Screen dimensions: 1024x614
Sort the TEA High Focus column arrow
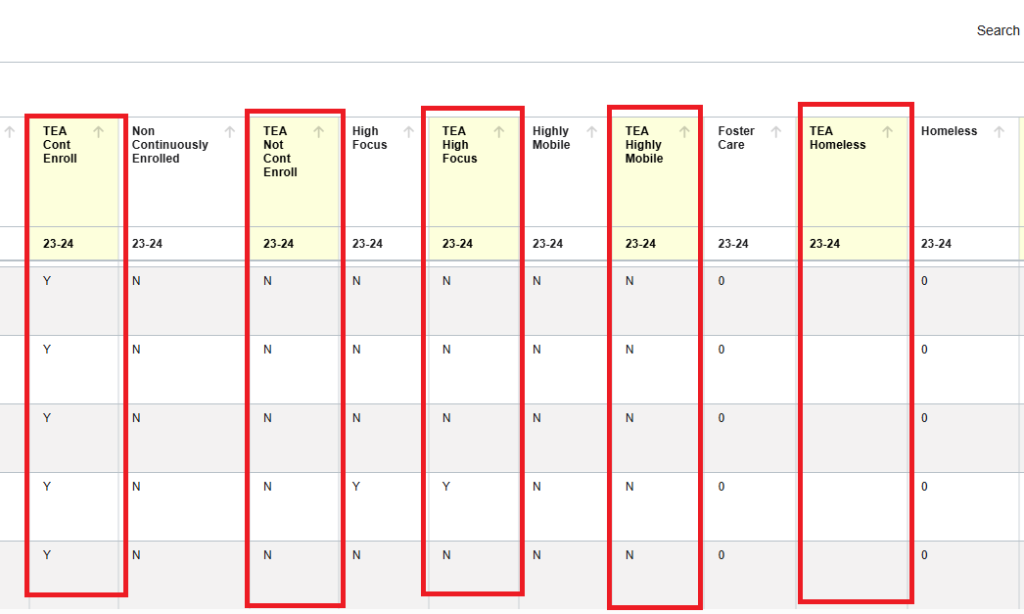click(499, 132)
